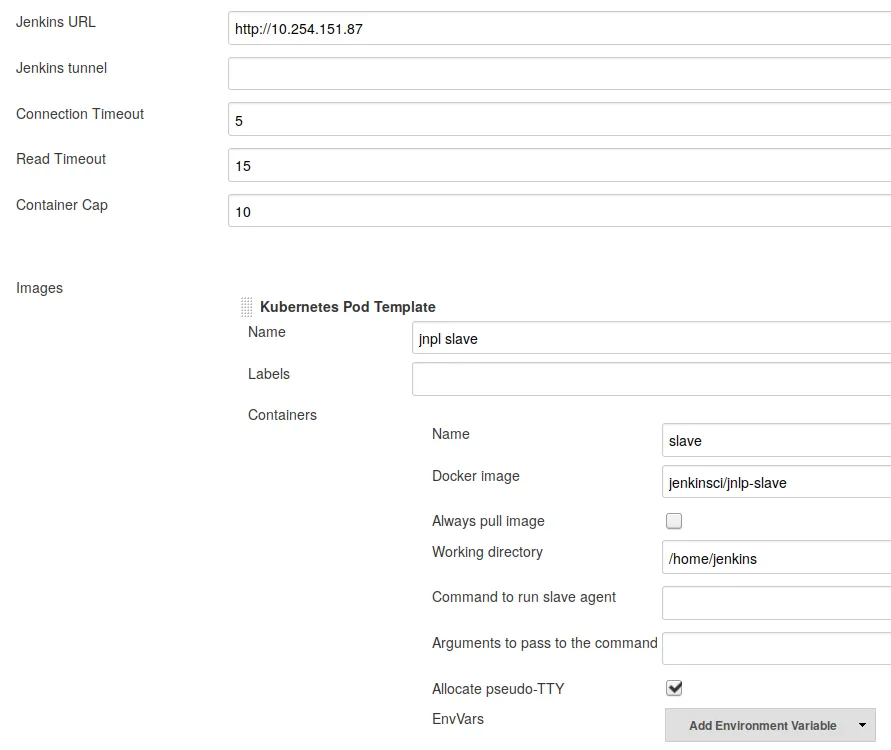Click the container Name field containing slave
Image resolution: width=891 pixels, height=750 pixels.
tap(775, 440)
